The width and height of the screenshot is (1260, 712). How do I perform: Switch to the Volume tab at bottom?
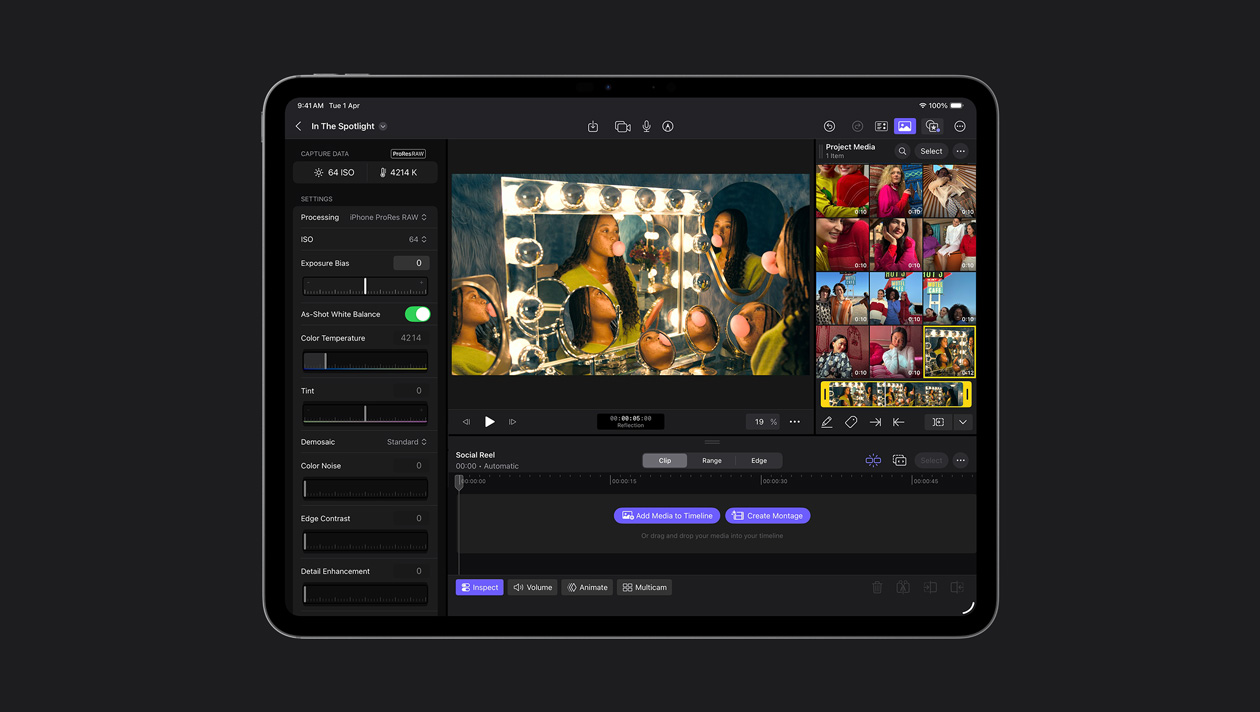[532, 587]
